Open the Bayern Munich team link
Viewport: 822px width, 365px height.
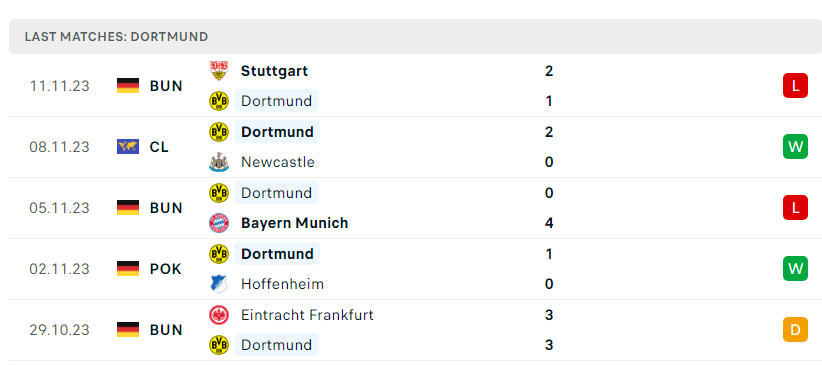click(x=295, y=223)
